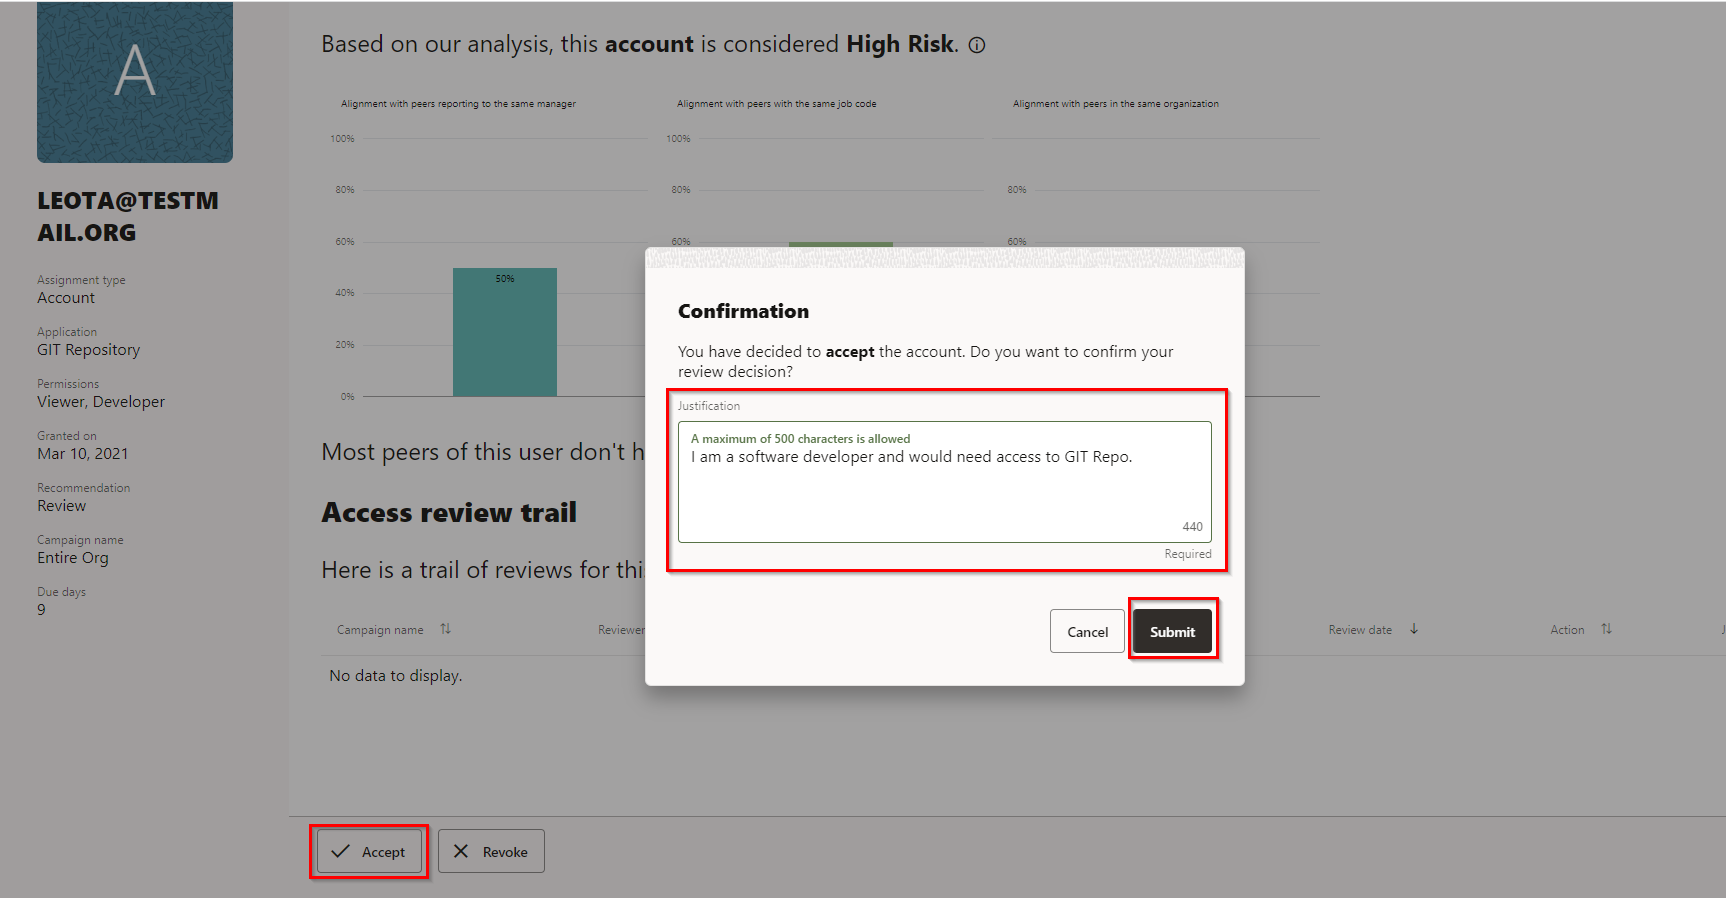Click the Revoke button at bottom

[491, 851]
